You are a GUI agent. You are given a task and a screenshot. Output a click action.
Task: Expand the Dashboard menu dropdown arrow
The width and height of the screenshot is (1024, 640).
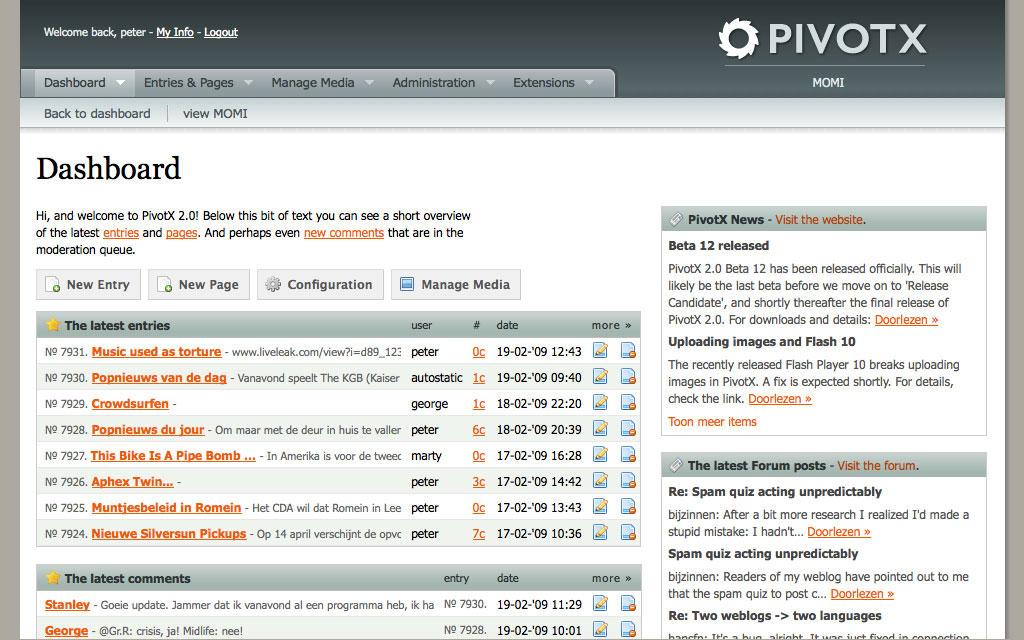121,83
